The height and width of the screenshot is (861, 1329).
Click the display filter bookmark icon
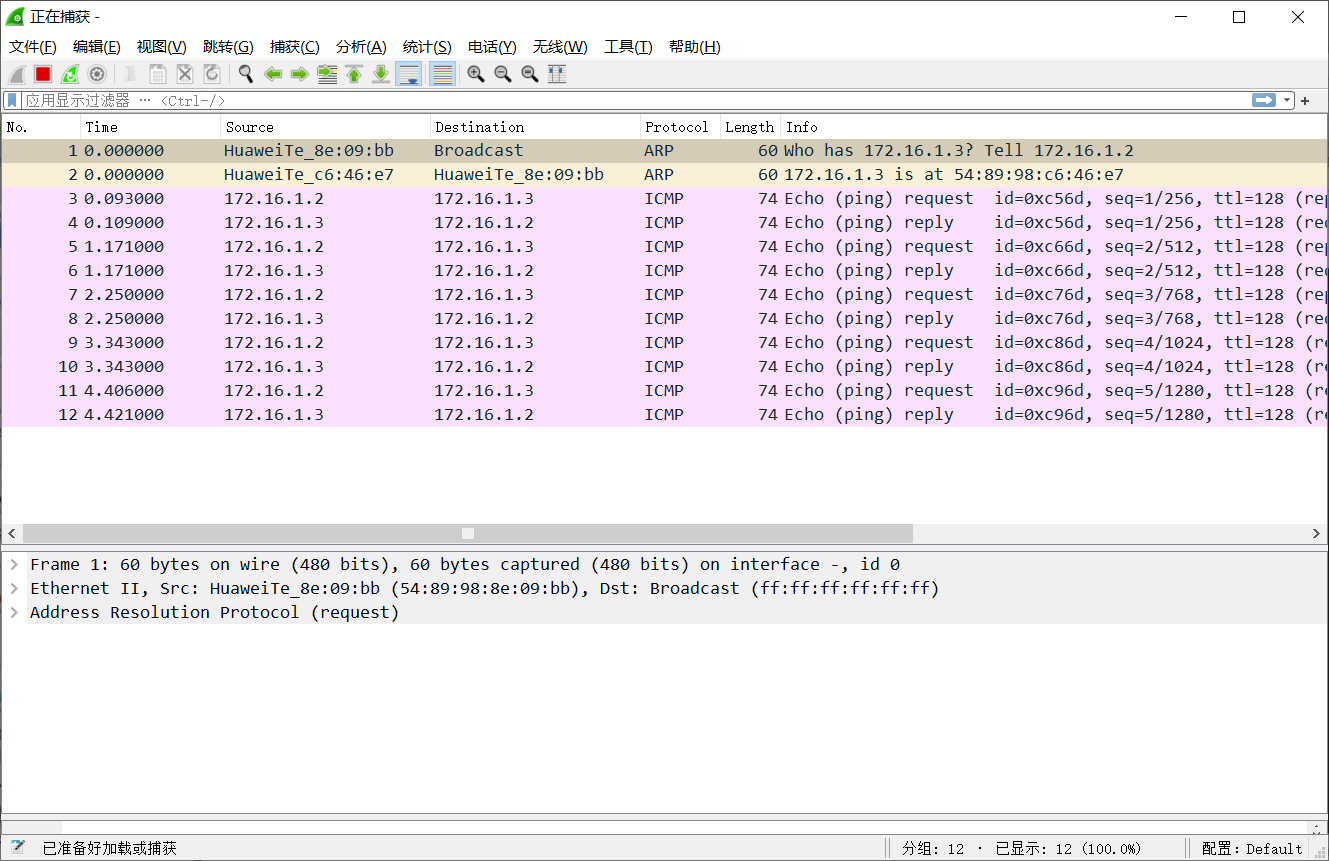[12, 100]
